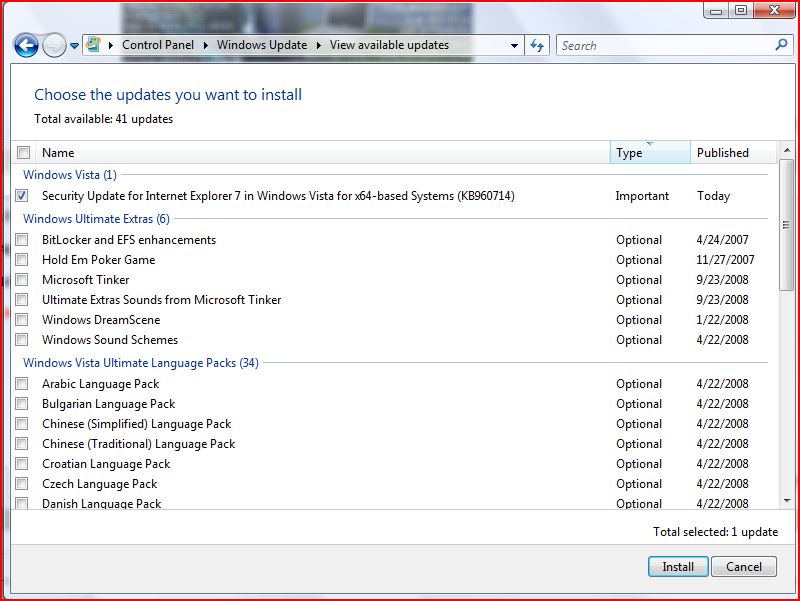Click the Control Panel icon in address bar
Image resolution: width=800 pixels, height=601 pixels.
coord(93,44)
